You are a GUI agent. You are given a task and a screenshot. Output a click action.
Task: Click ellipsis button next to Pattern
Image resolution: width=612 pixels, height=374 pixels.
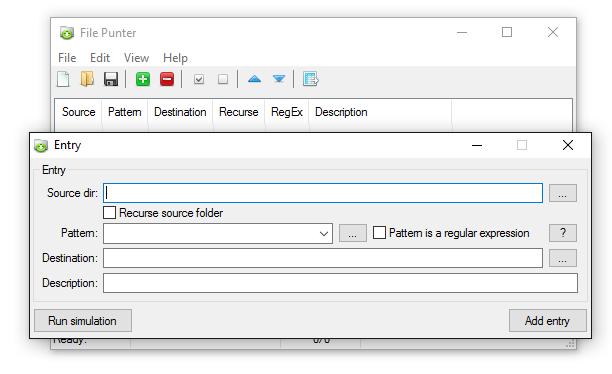[x=352, y=233]
